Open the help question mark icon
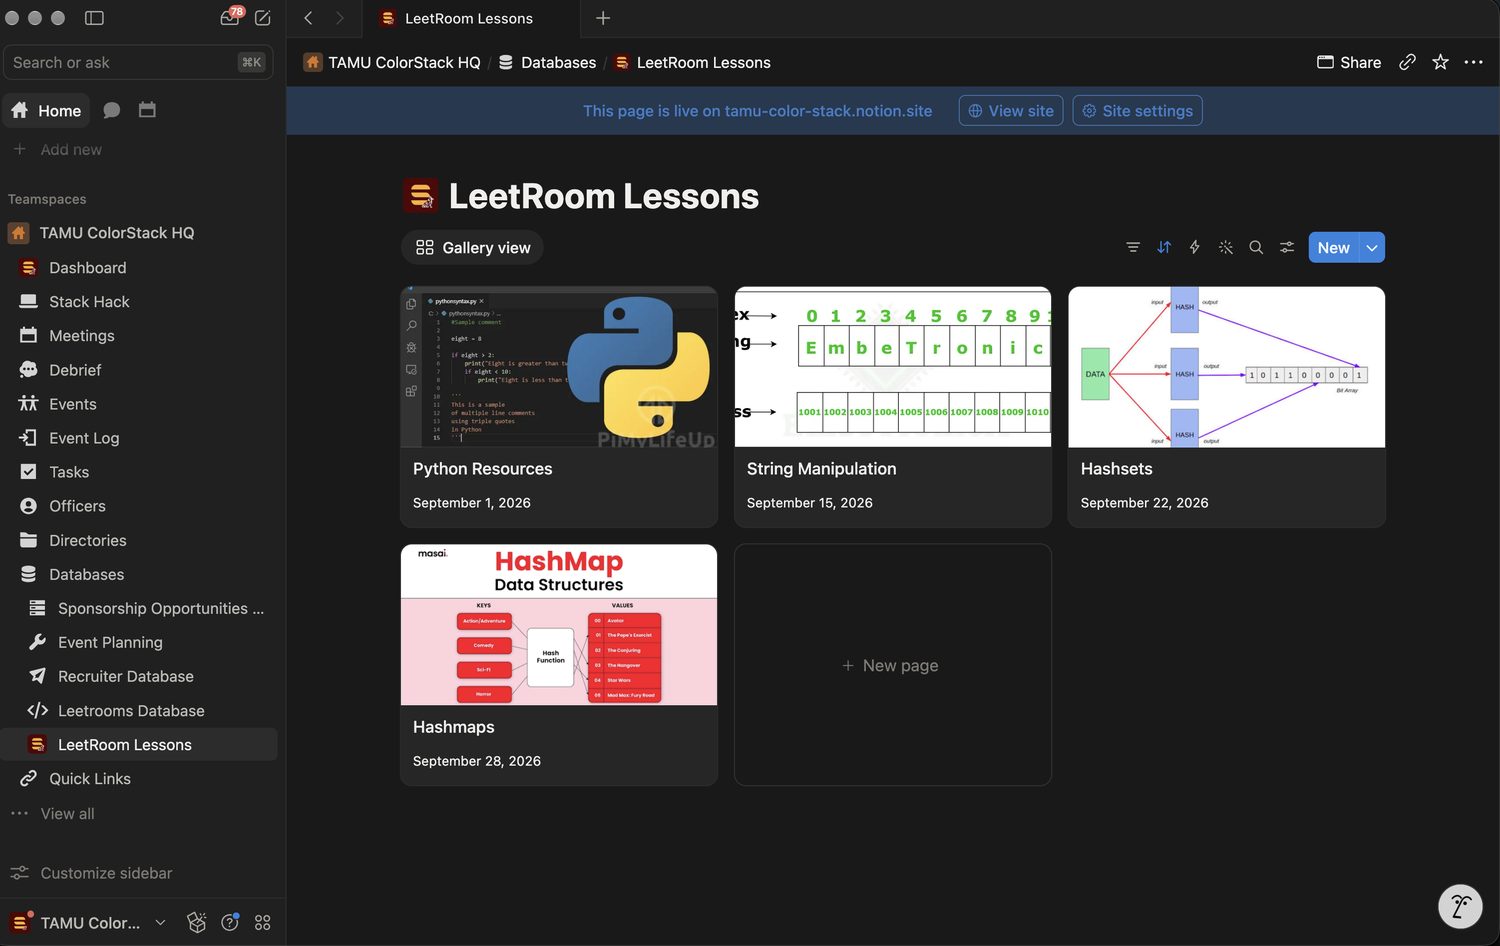The image size is (1500, 946). (x=230, y=922)
